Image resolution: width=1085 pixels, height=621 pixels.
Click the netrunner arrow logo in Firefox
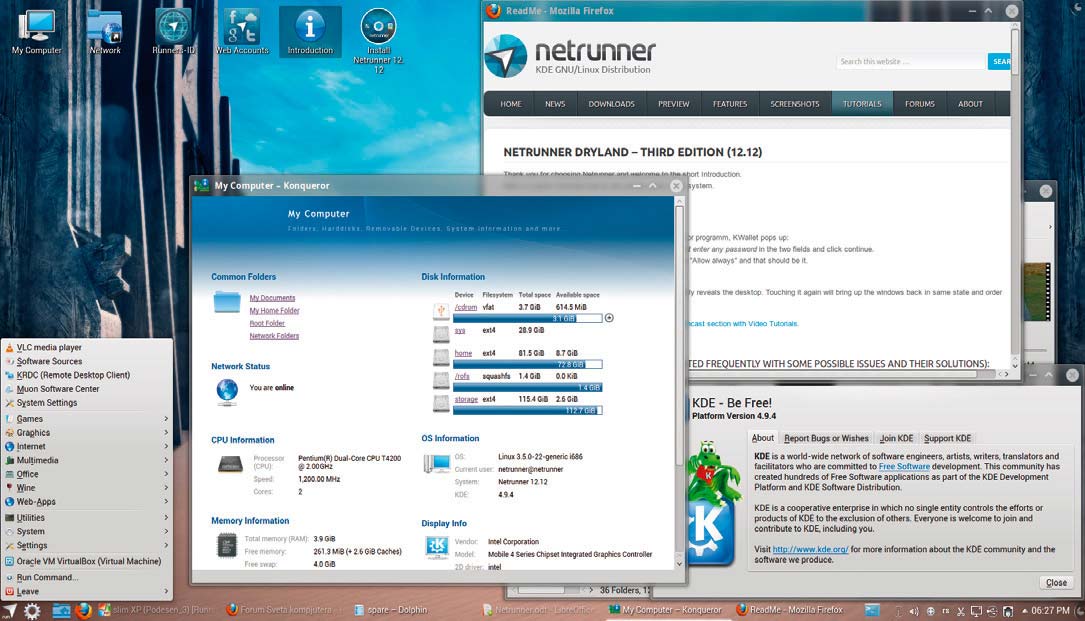point(506,57)
